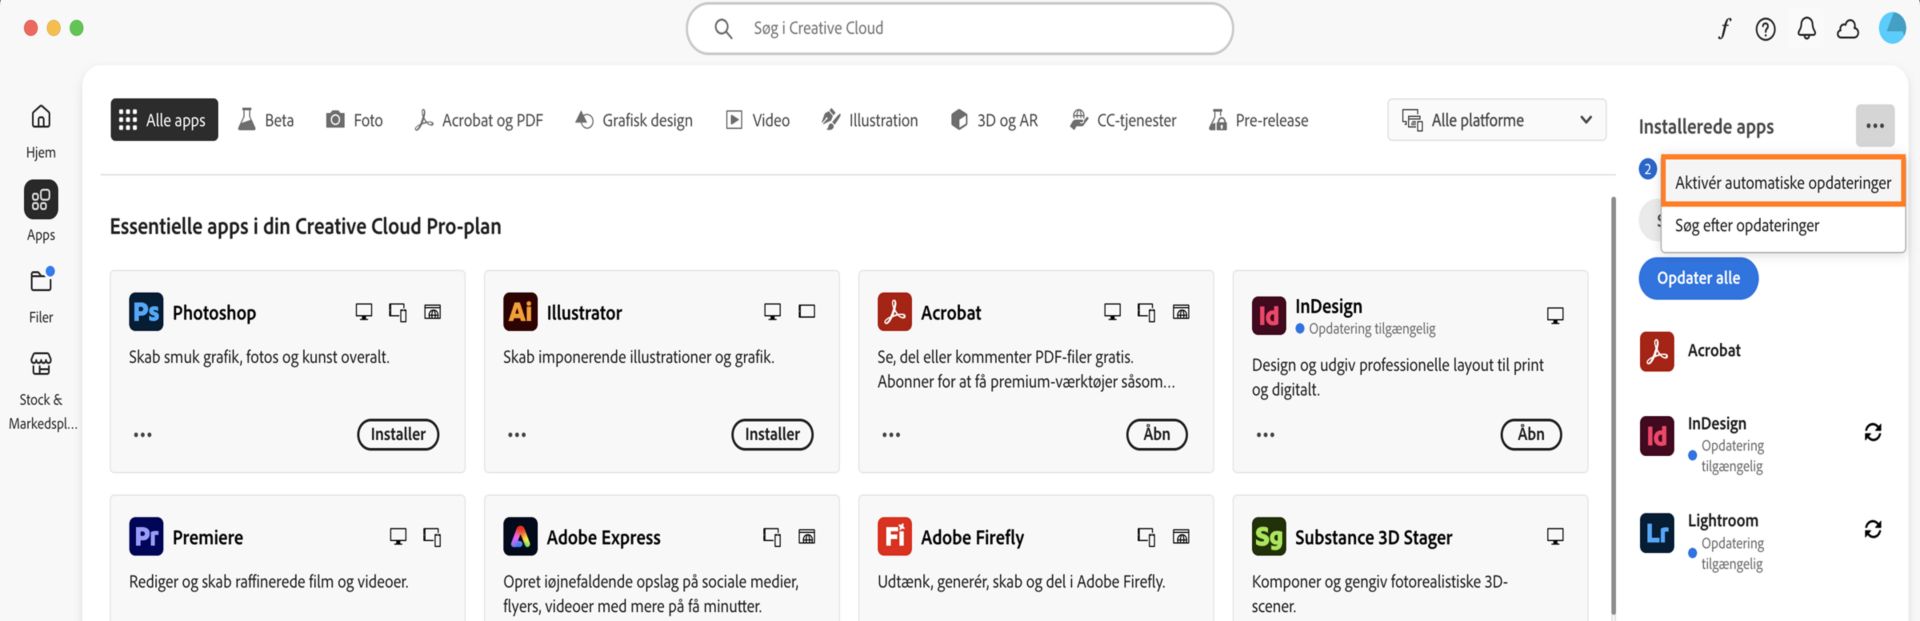Open Stock & Markedsplads in sidebar
The width and height of the screenshot is (1920, 621).
[x=41, y=363]
